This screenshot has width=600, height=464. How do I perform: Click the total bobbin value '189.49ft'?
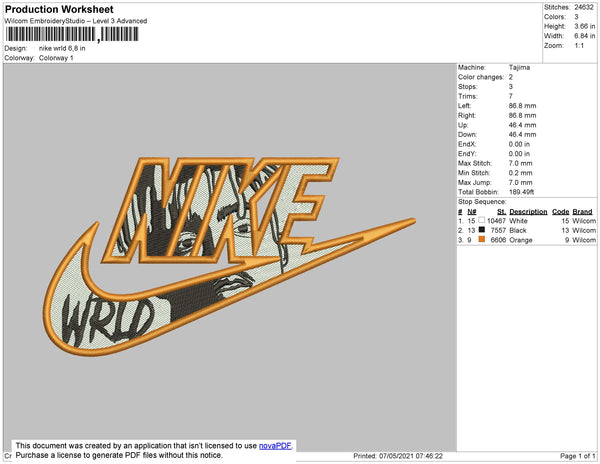(521, 192)
